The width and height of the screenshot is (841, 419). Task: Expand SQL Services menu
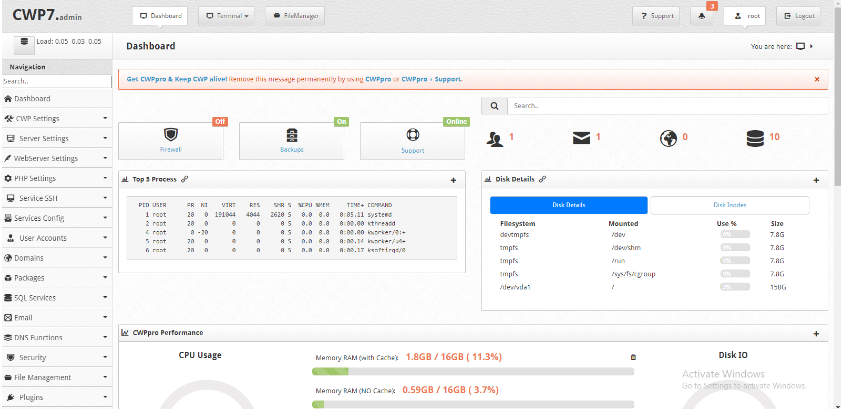pos(56,298)
